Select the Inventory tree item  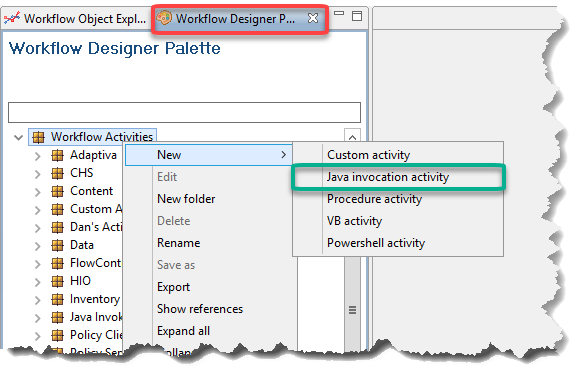(x=95, y=299)
